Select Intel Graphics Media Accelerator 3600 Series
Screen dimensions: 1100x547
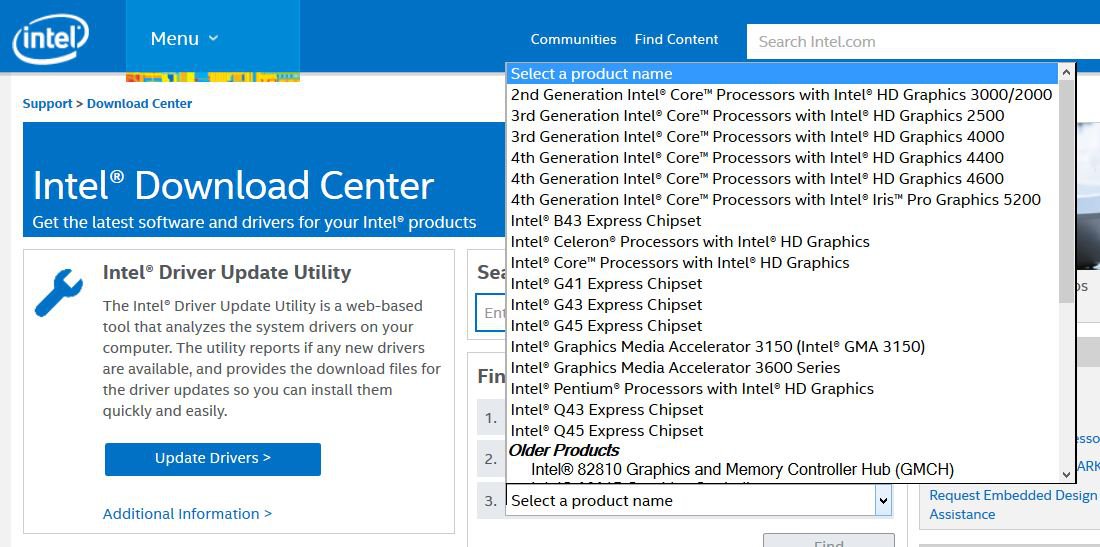(x=675, y=368)
